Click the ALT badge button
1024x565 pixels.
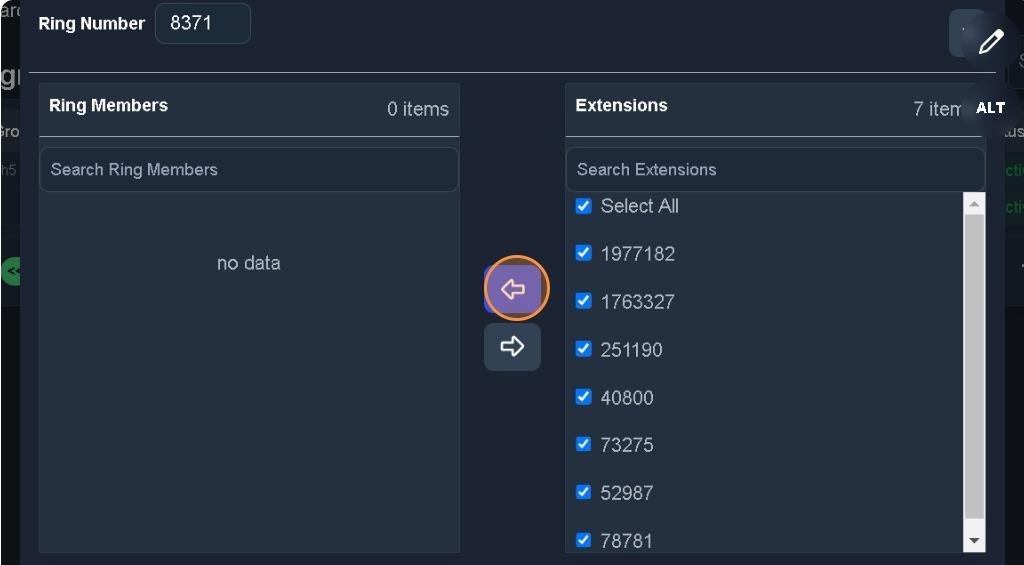click(x=990, y=108)
